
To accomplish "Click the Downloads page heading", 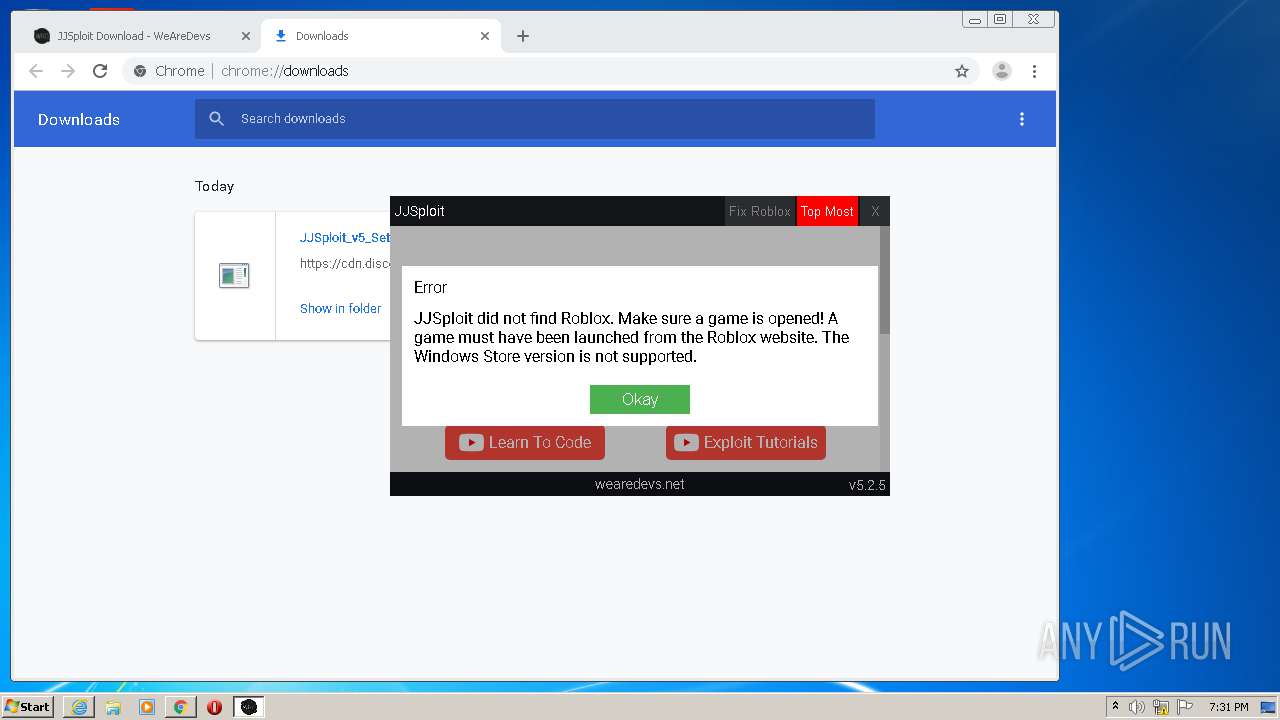I will tap(79, 119).
